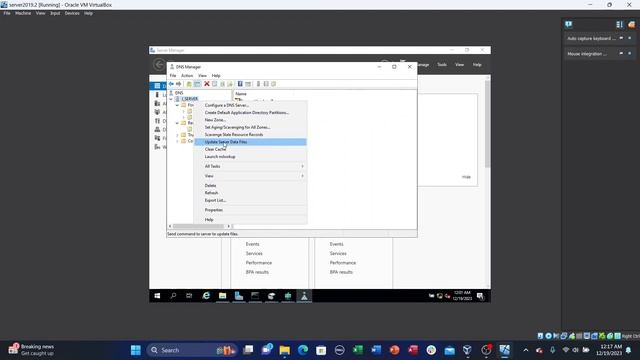Open the DNS Manager View menu
Image resolution: width=640 pixels, height=360 pixels.
tap(202, 76)
